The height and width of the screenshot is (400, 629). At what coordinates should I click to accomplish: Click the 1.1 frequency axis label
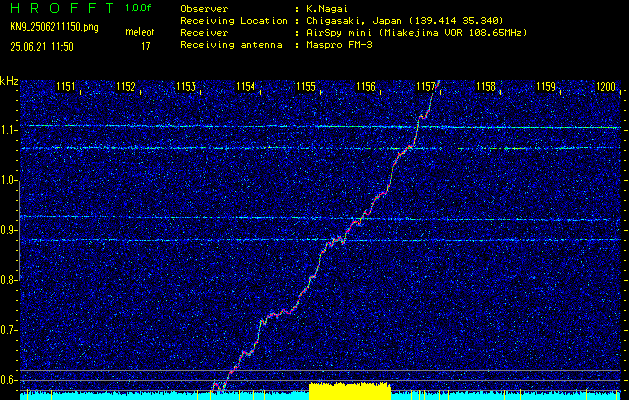pos(8,130)
